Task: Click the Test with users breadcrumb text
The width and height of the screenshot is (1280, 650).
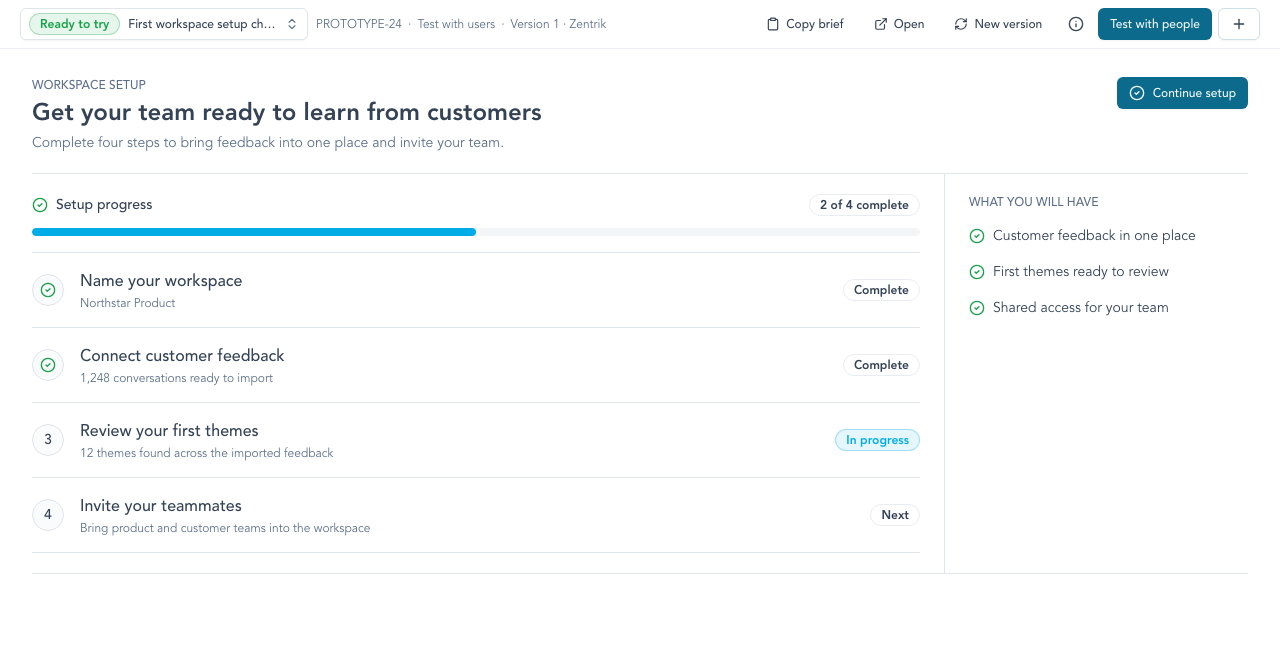Action: tap(456, 24)
